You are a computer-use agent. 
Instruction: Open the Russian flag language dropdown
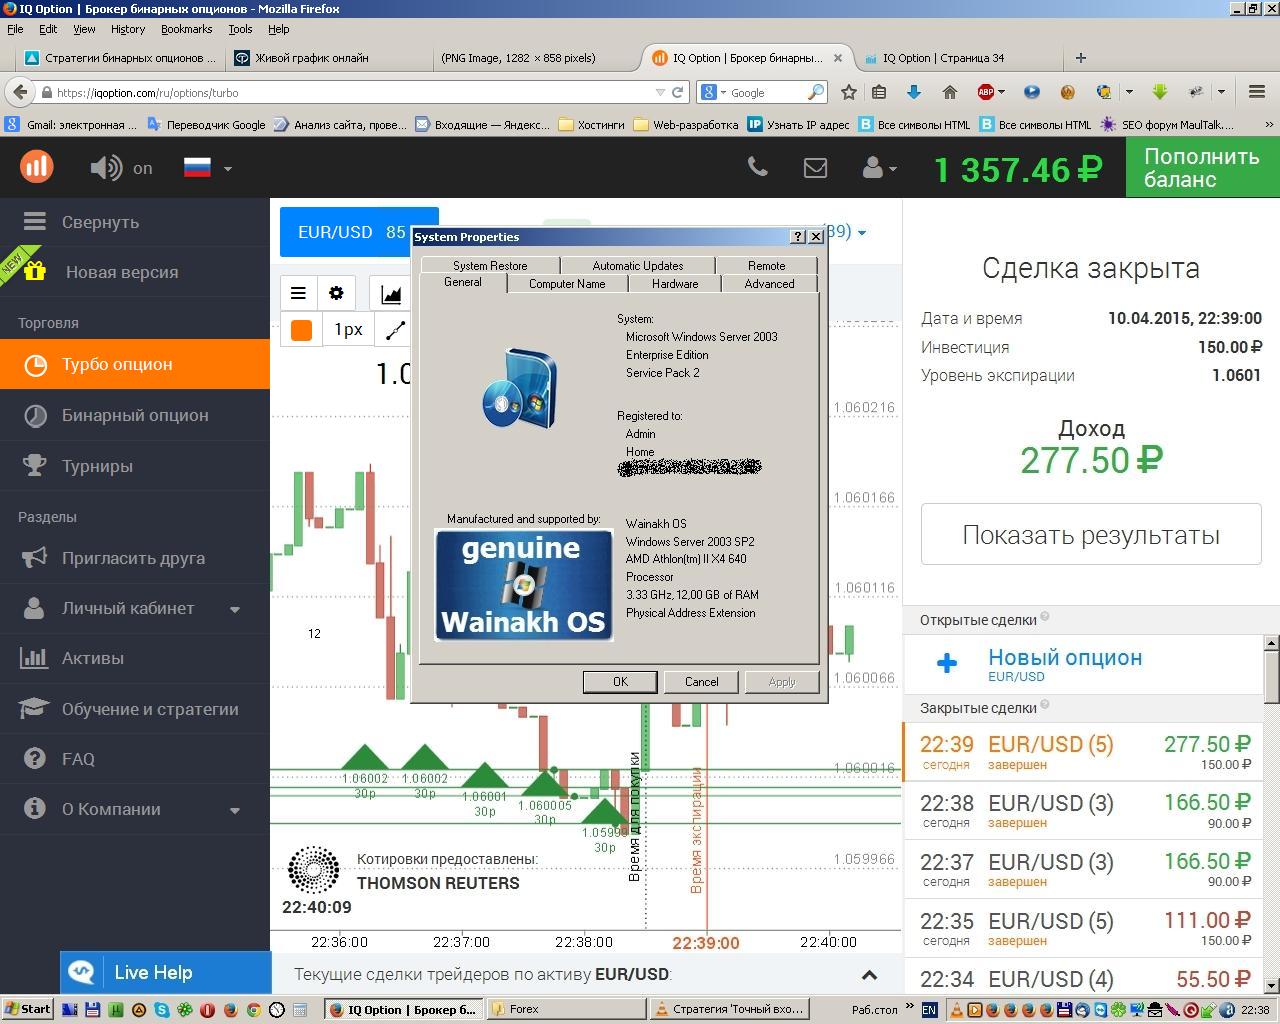click(207, 168)
